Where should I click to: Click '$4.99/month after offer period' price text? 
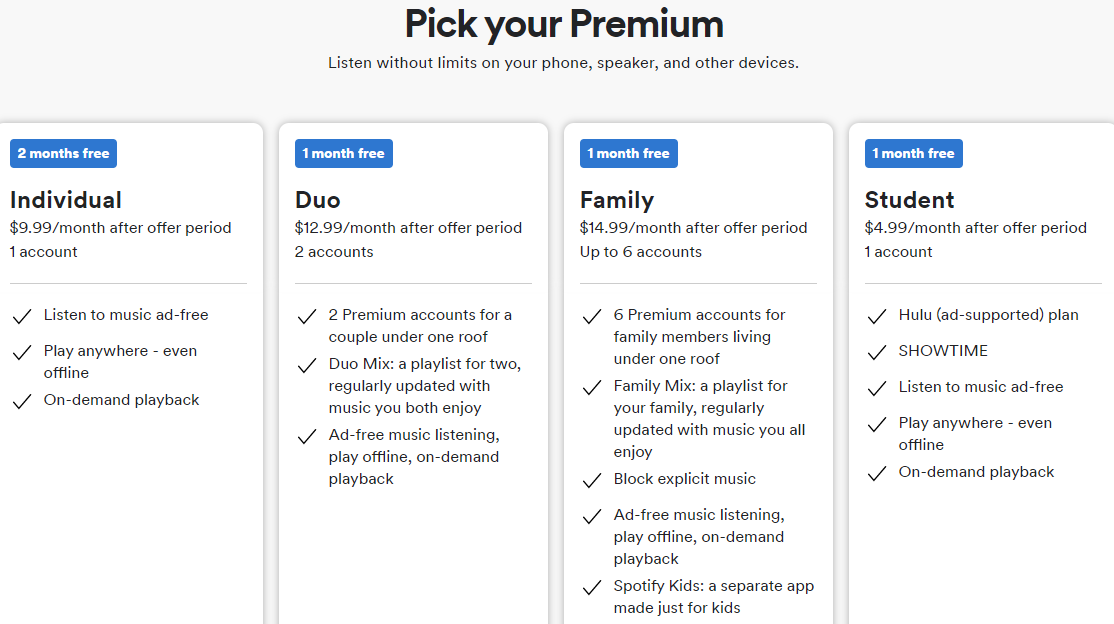[x=975, y=228]
